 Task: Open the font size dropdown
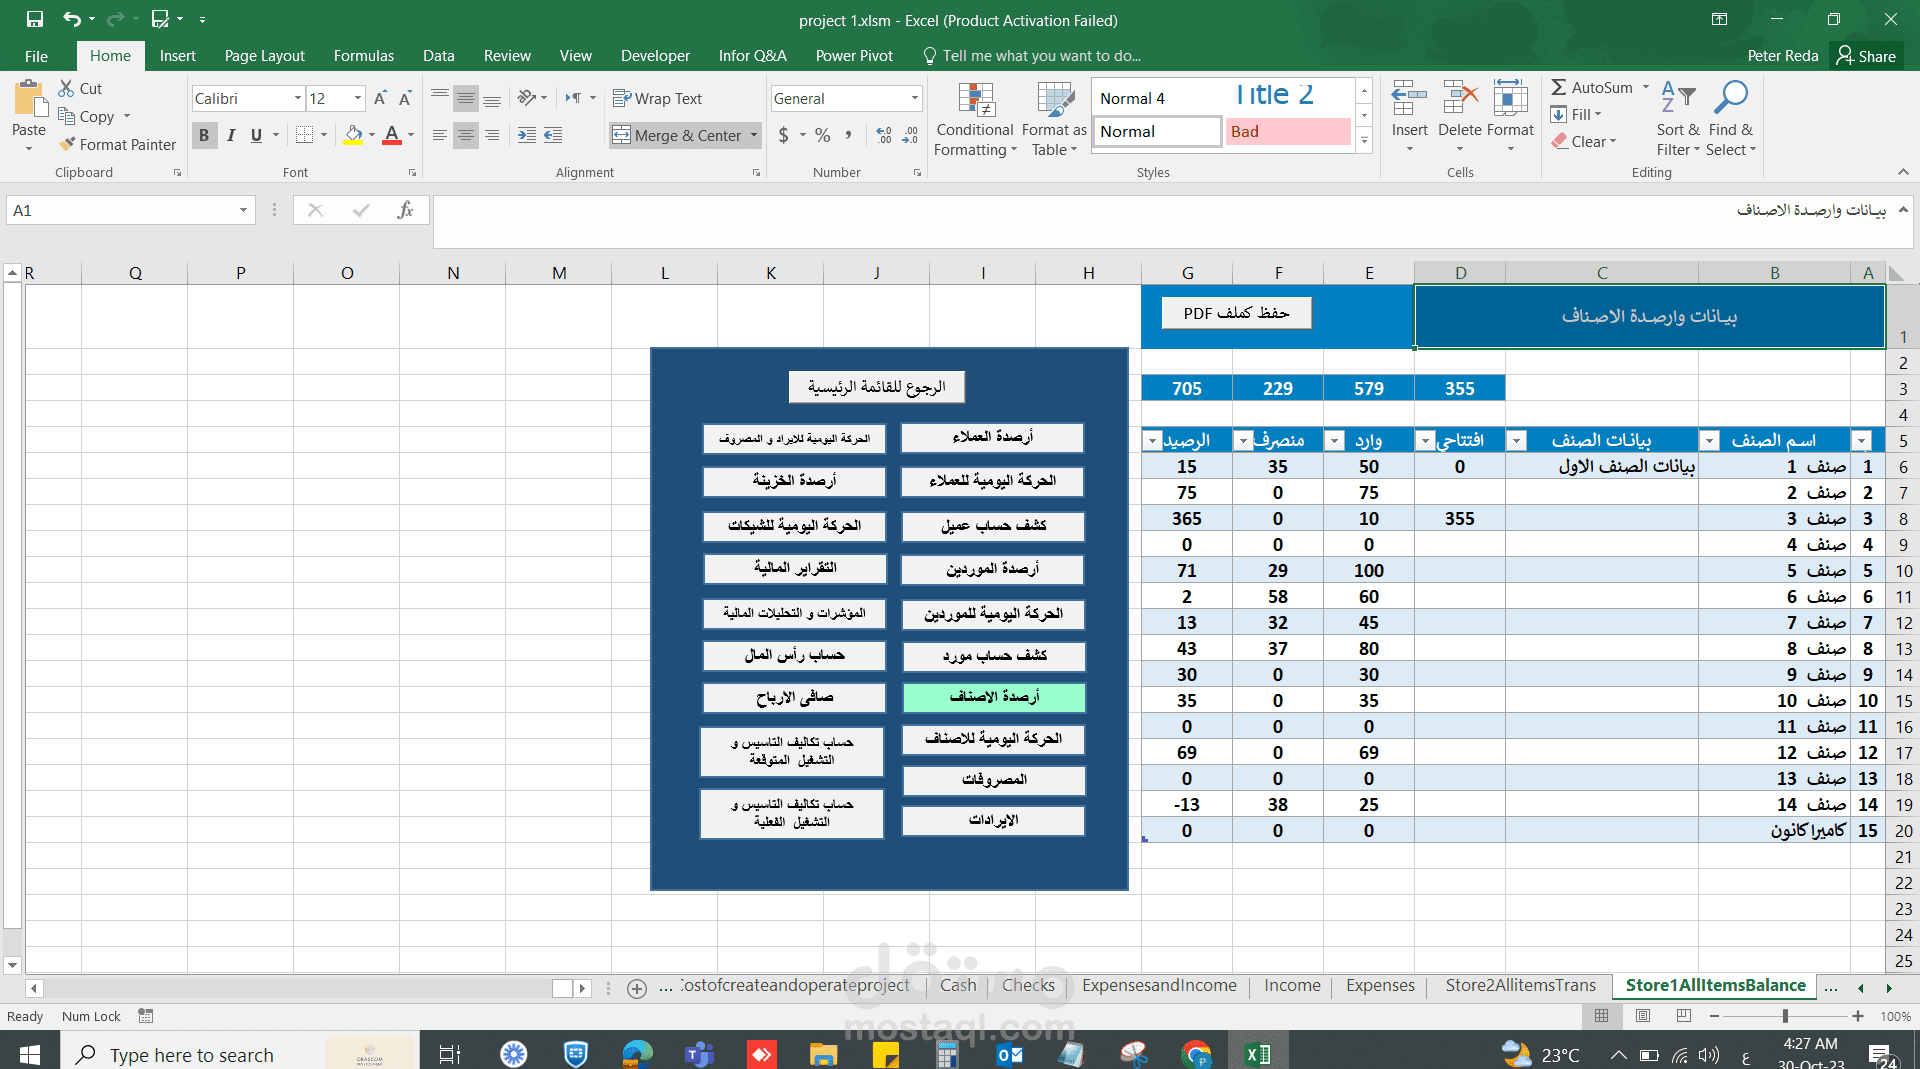point(358,98)
